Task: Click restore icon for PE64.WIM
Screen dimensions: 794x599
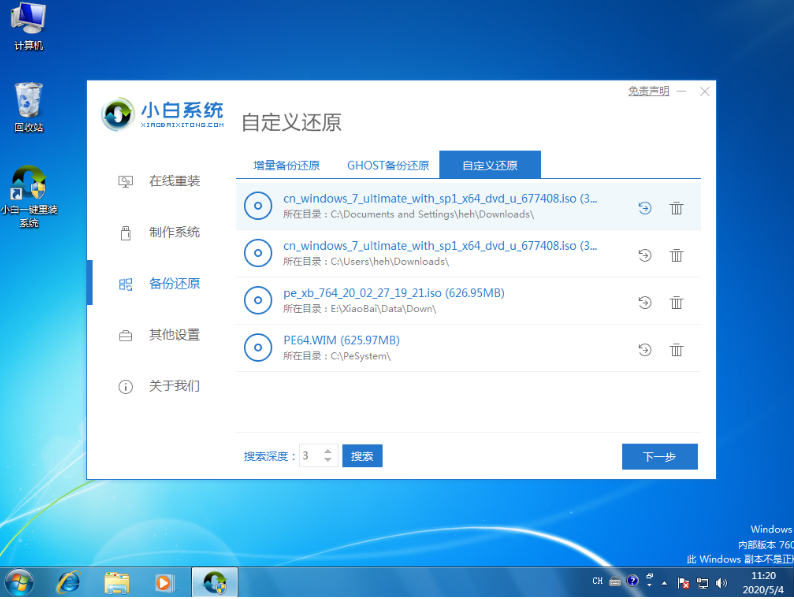Action: coord(645,349)
